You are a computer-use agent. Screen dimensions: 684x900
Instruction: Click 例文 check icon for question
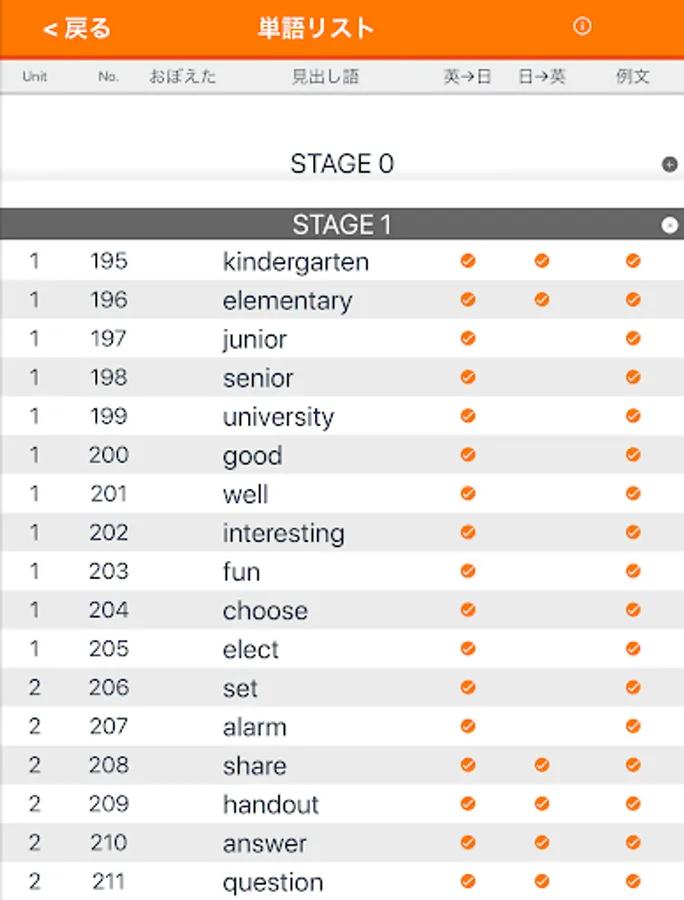633,881
